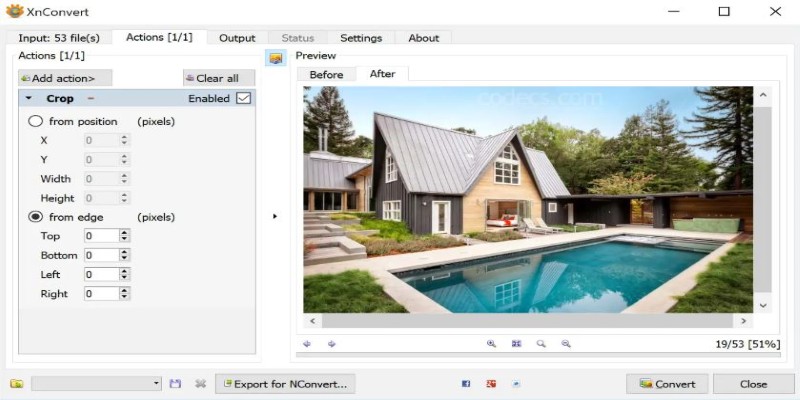Open the Facebook link icon
Viewport: 800px width, 400px height.
pos(466,384)
